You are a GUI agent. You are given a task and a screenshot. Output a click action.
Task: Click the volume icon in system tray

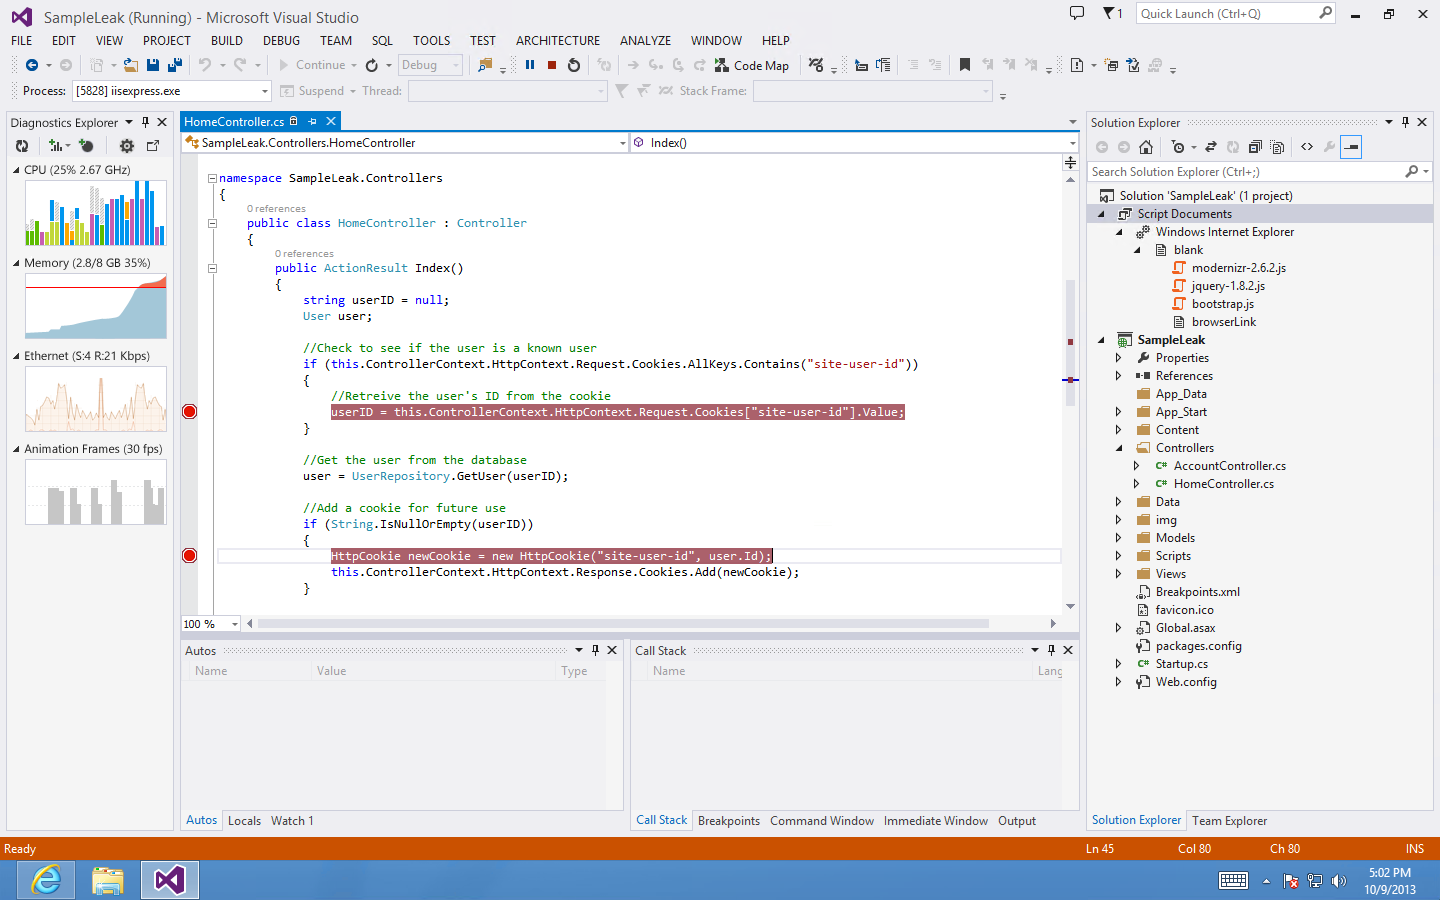[1339, 881]
